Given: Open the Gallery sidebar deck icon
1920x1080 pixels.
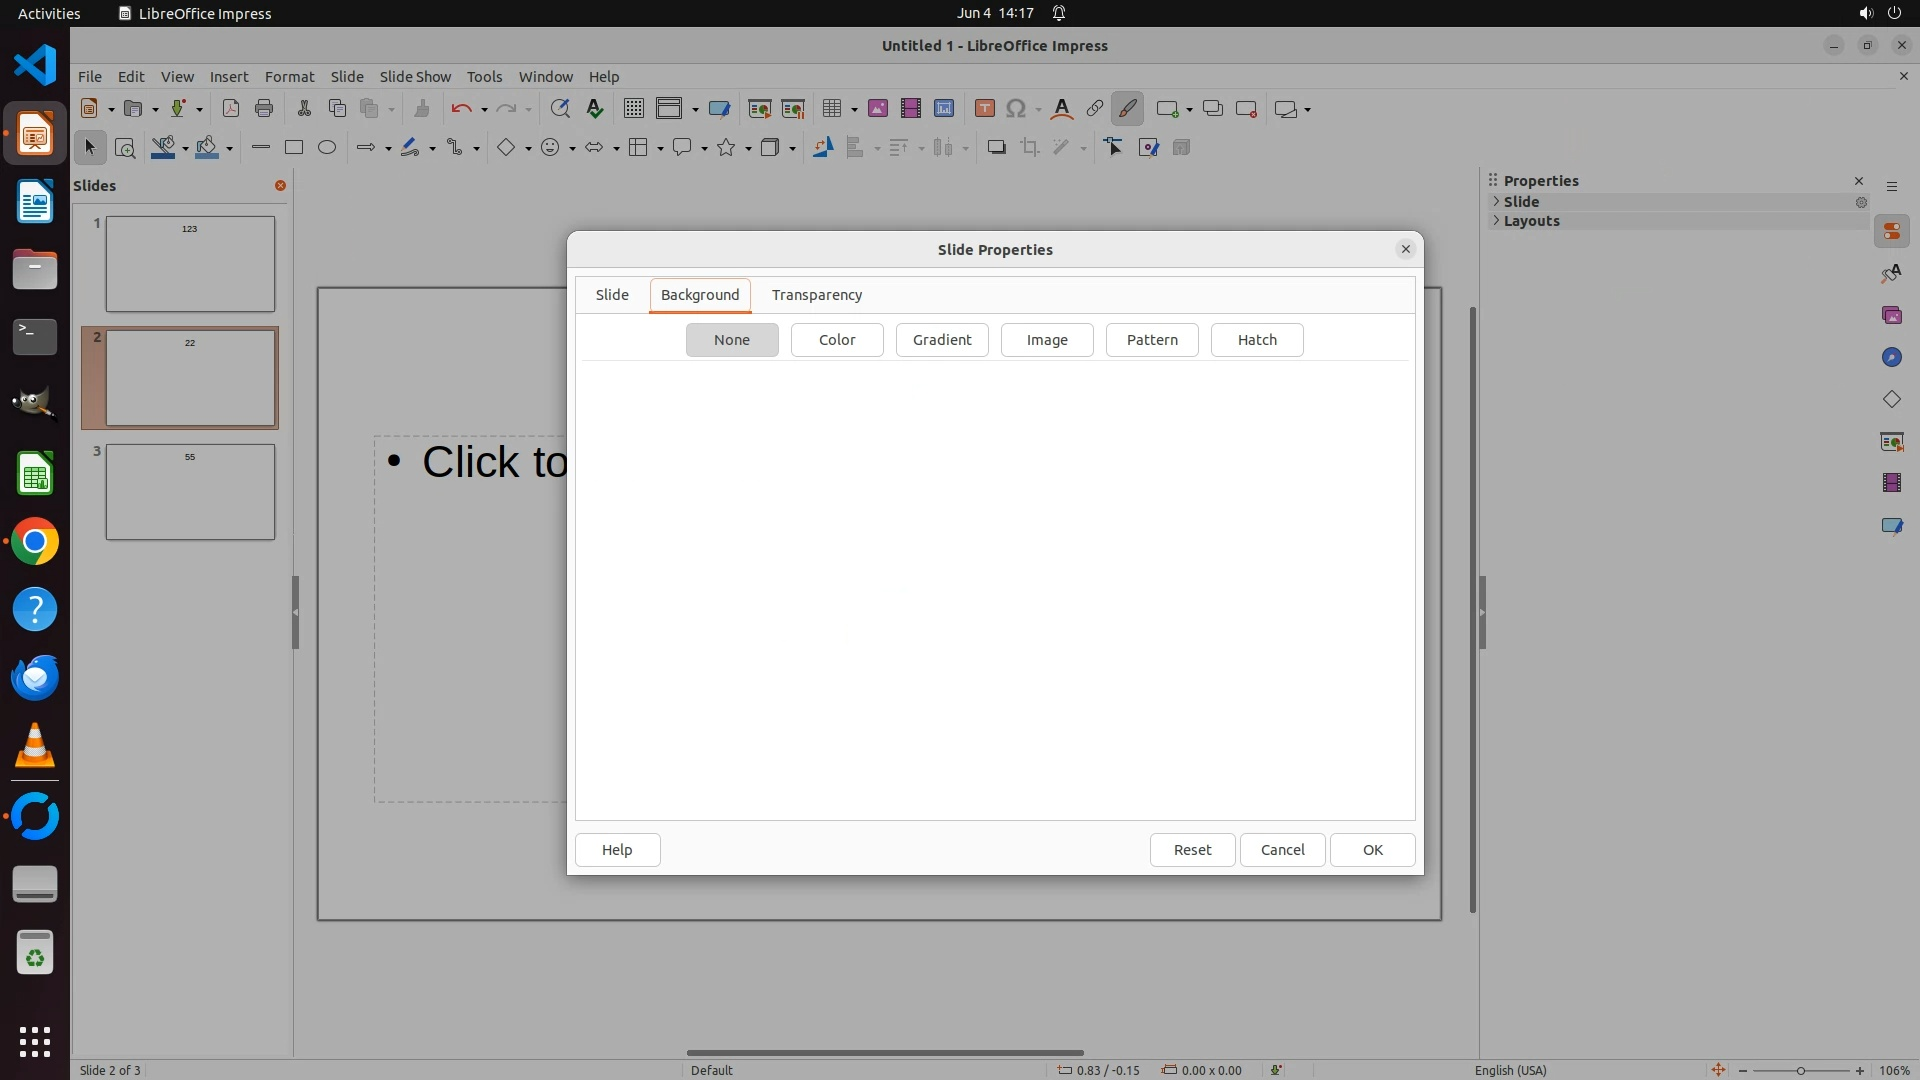Looking at the screenshot, I should [x=1891, y=316].
